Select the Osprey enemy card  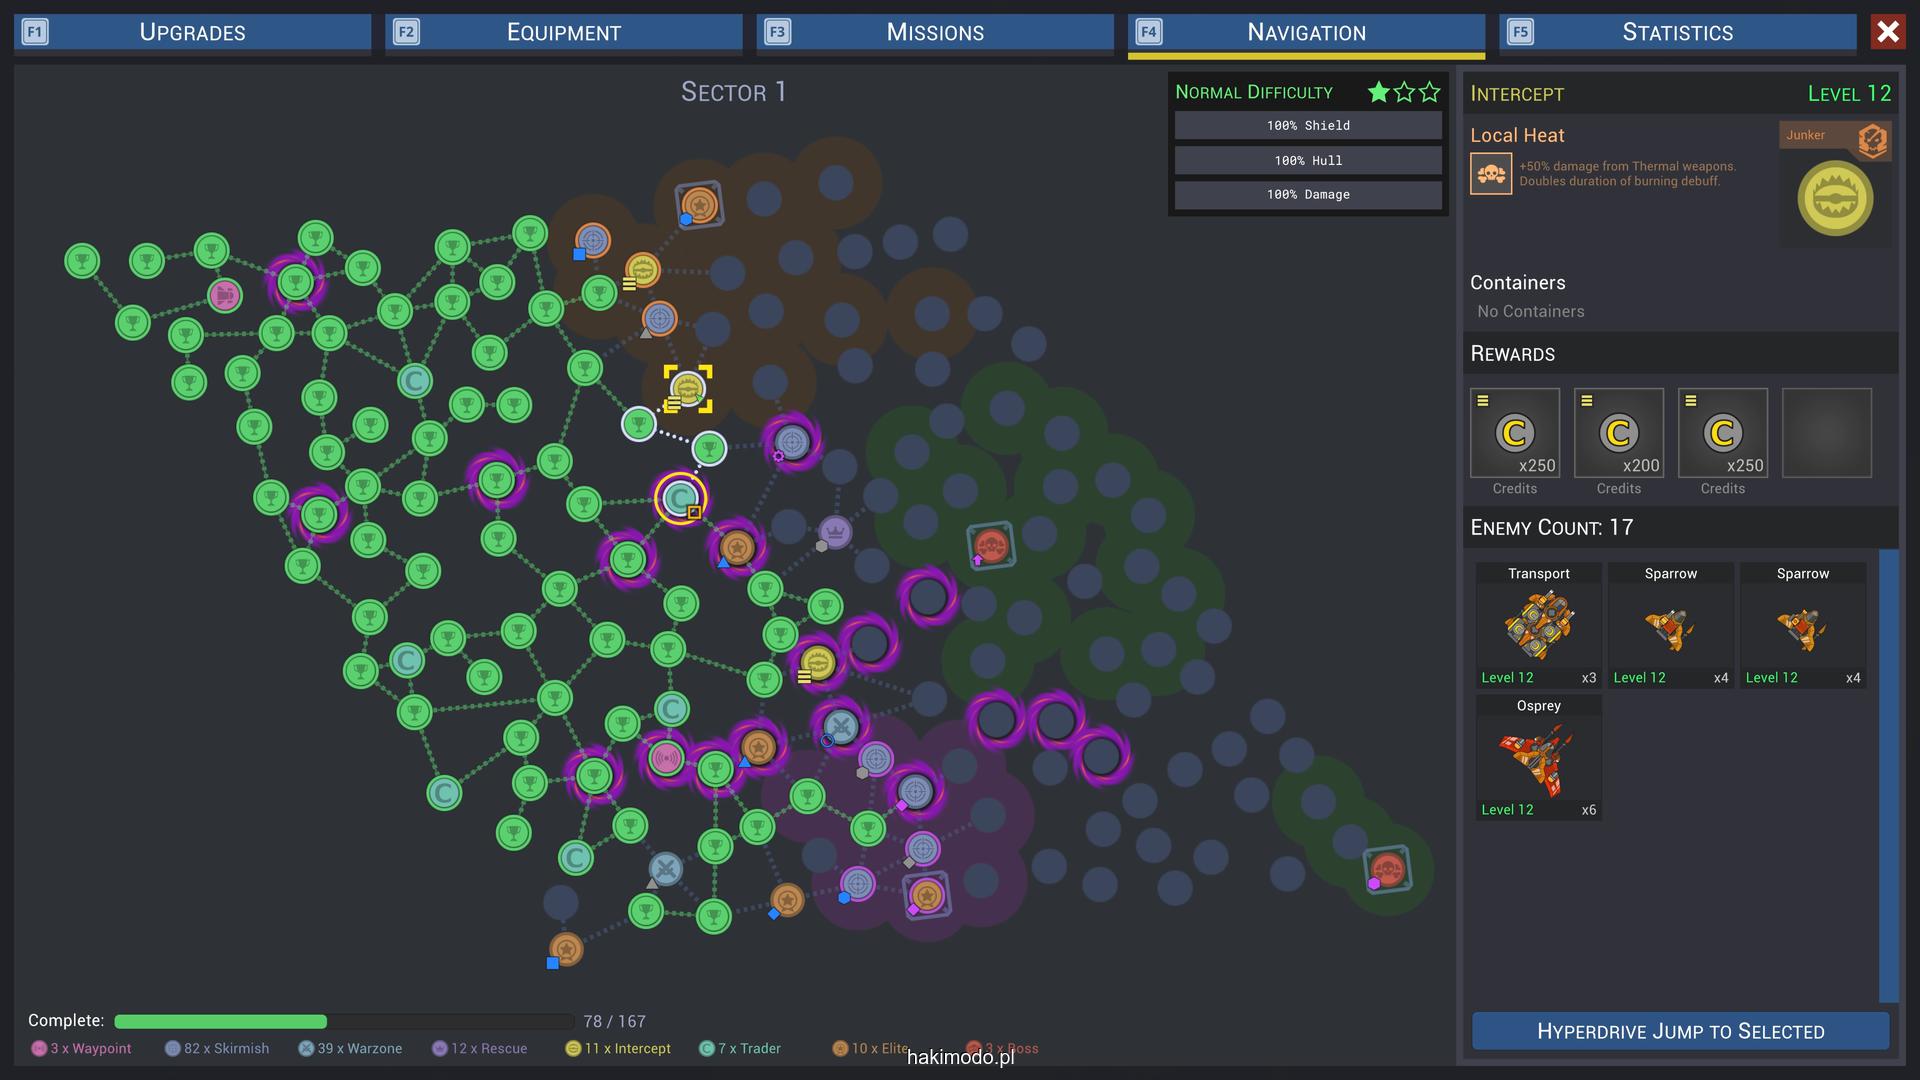pyautogui.click(x=1538, y=758)
